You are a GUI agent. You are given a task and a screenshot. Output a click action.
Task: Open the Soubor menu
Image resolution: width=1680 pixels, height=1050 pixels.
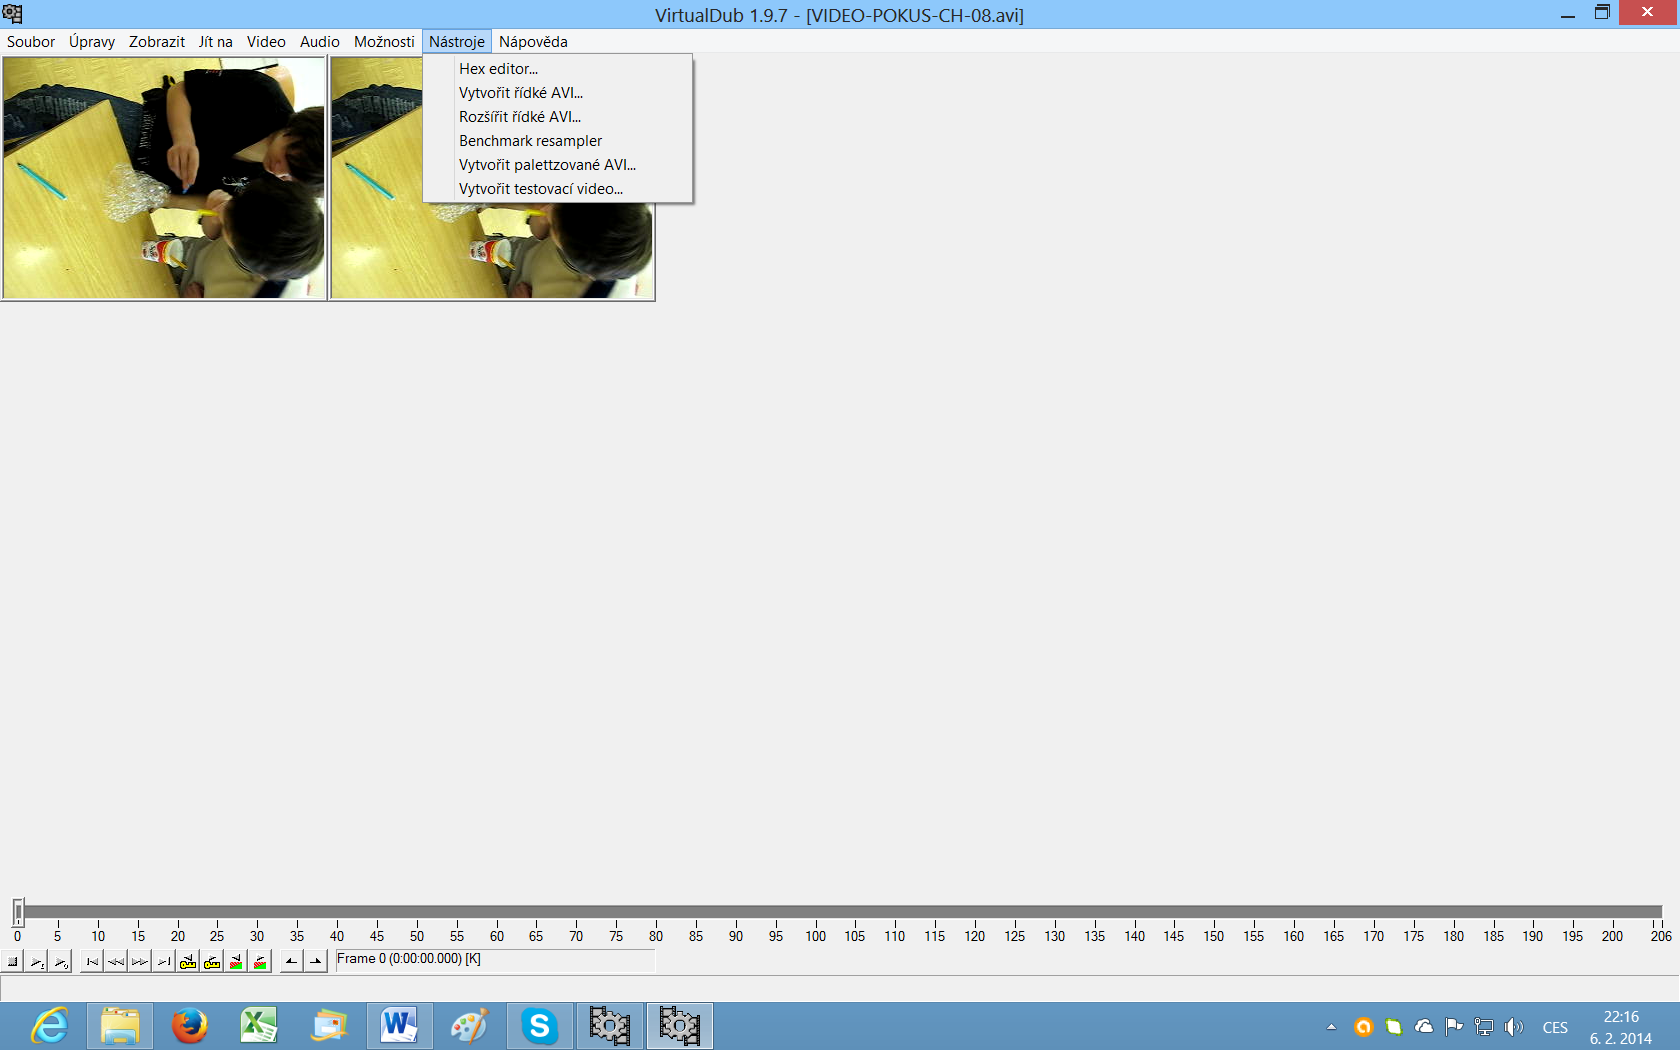[x=31, y=42]
